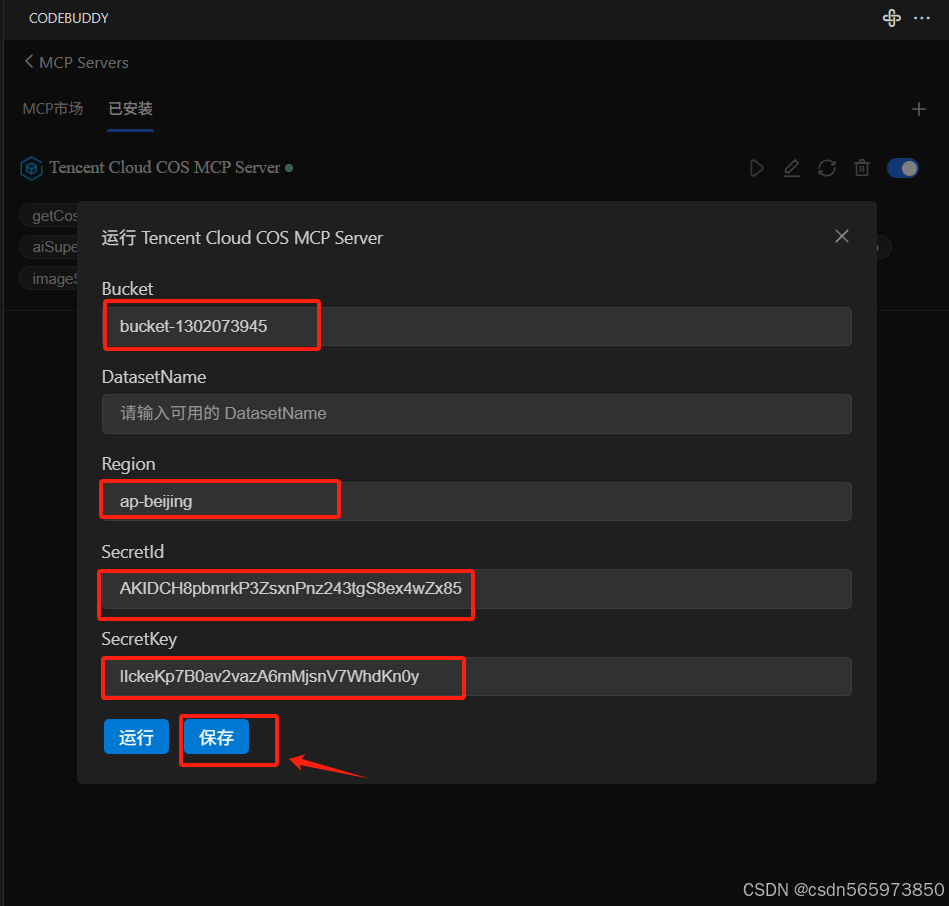949x906 pixels.
Task: Select the 已安装 tab
Action: point(130,108)
